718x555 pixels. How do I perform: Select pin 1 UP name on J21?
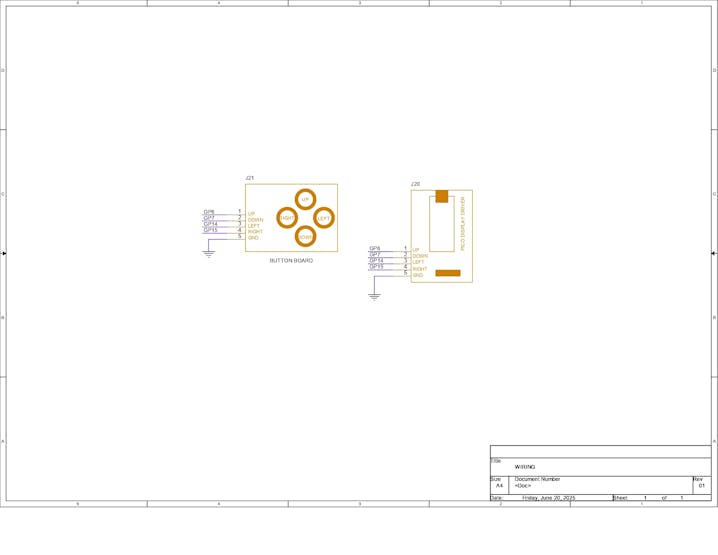click(251, 214)
